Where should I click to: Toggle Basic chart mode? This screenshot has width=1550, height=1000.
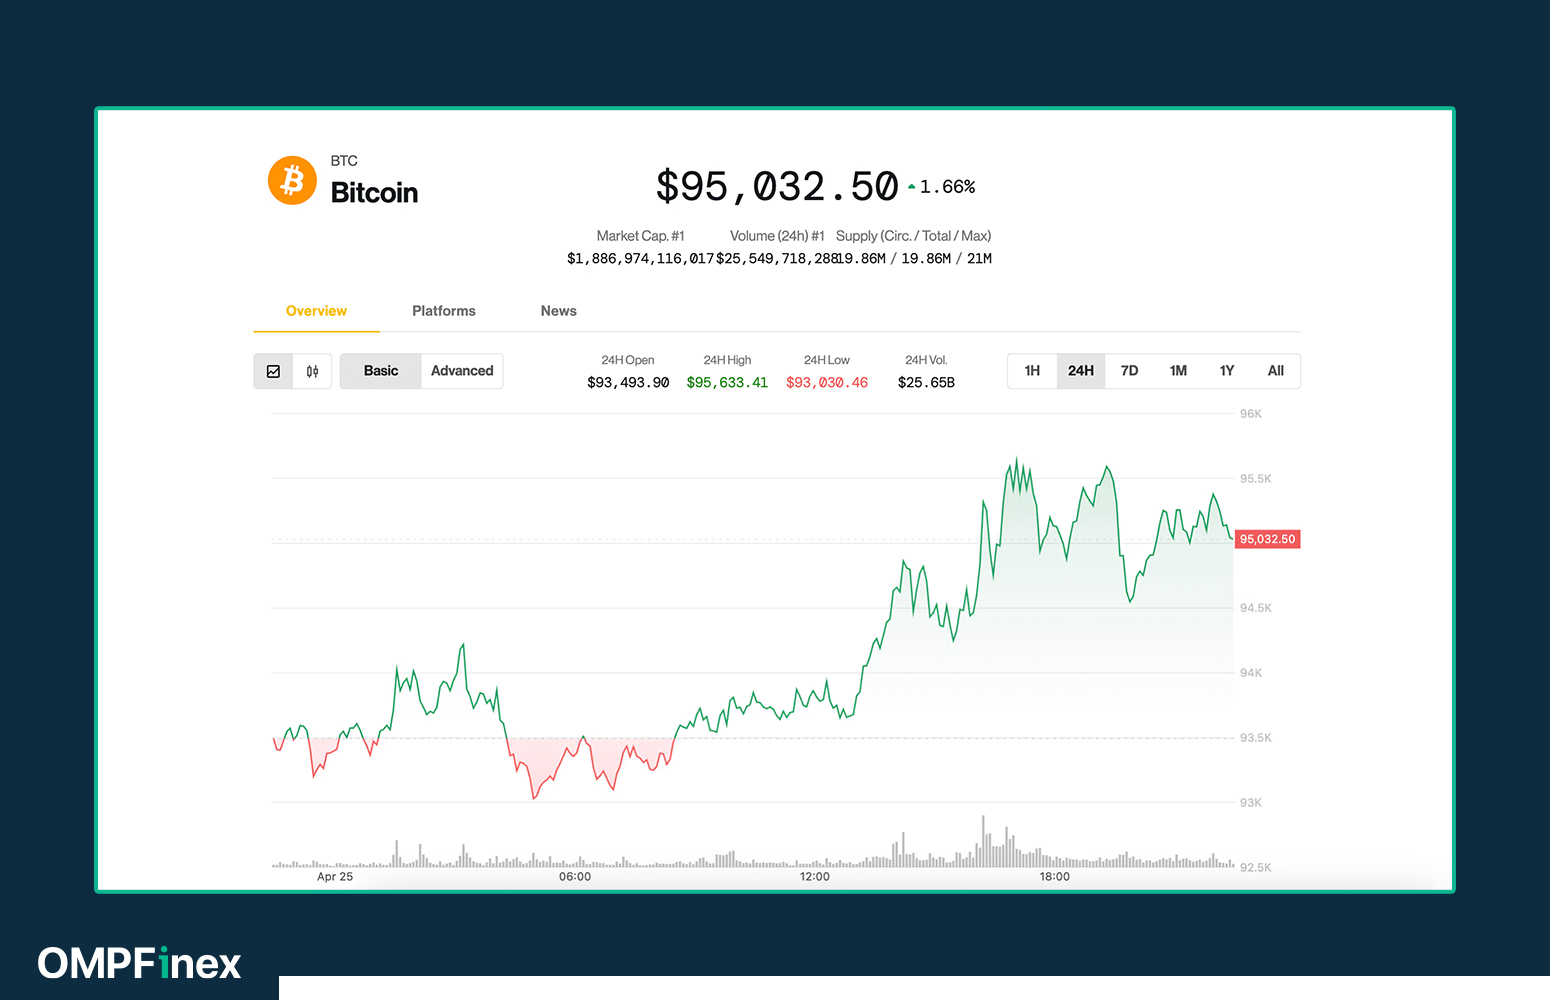coord(380,370)
